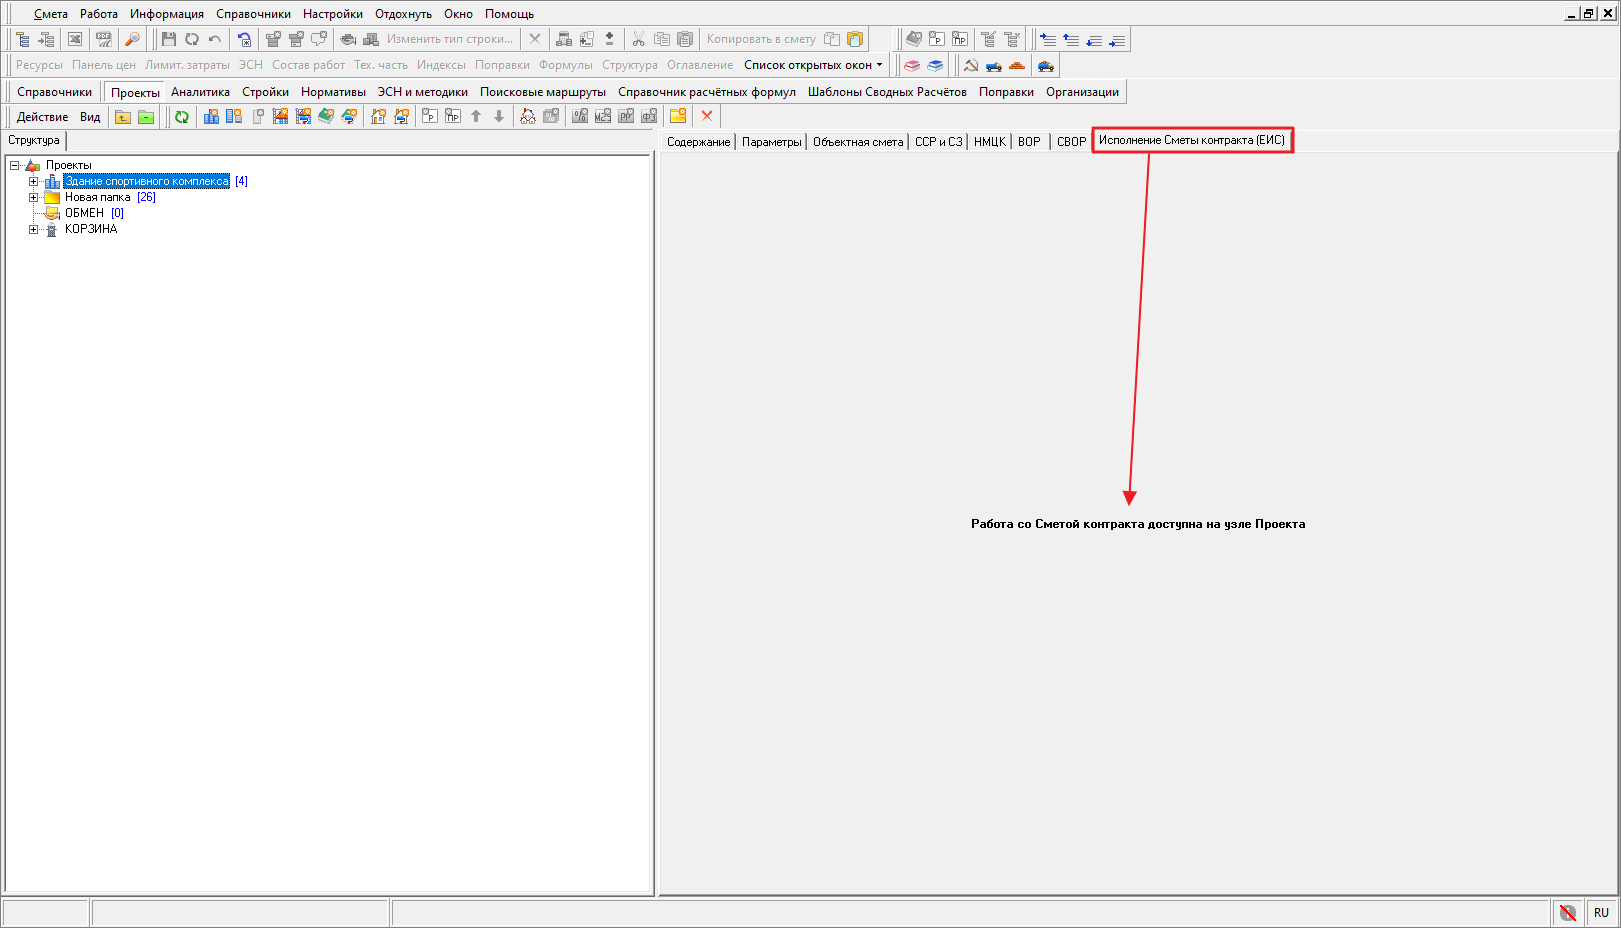Open the 'Настройки' menu
This screenshot has width=1621, height=928.
333,14
